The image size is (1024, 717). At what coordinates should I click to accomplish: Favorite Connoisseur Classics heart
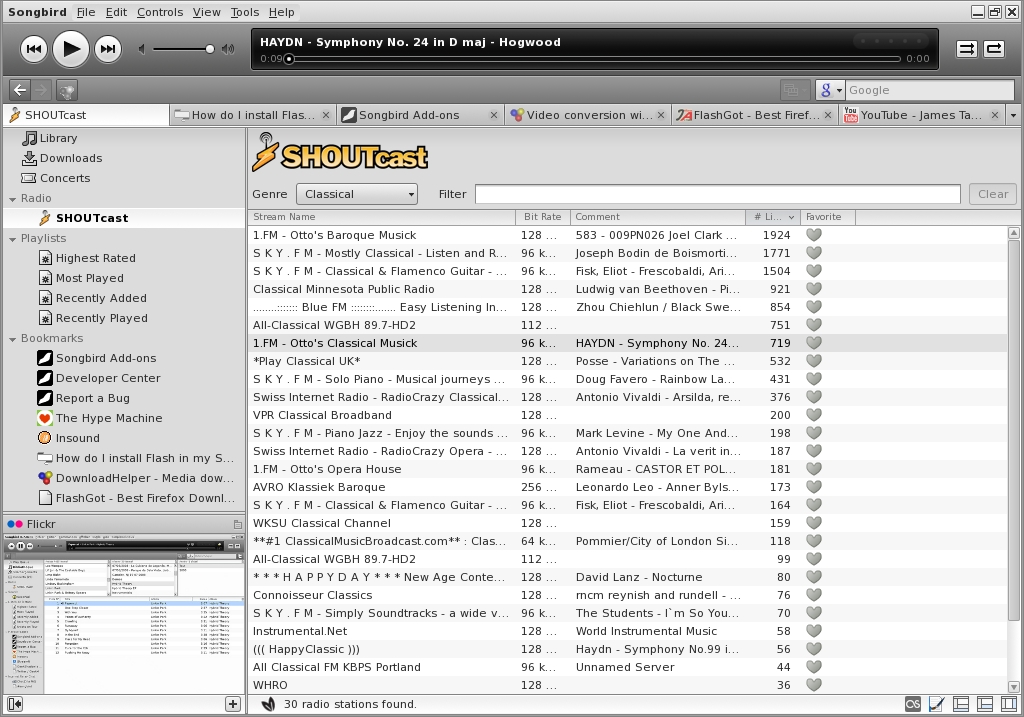click(x=814, y=595)
